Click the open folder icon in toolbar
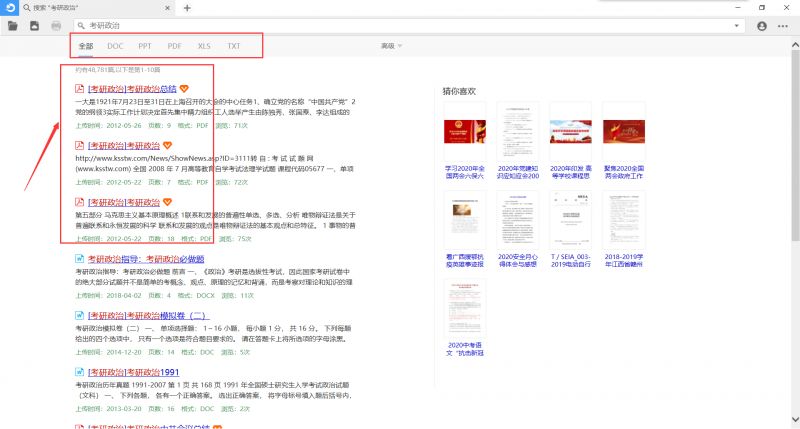 pos(14,26)
